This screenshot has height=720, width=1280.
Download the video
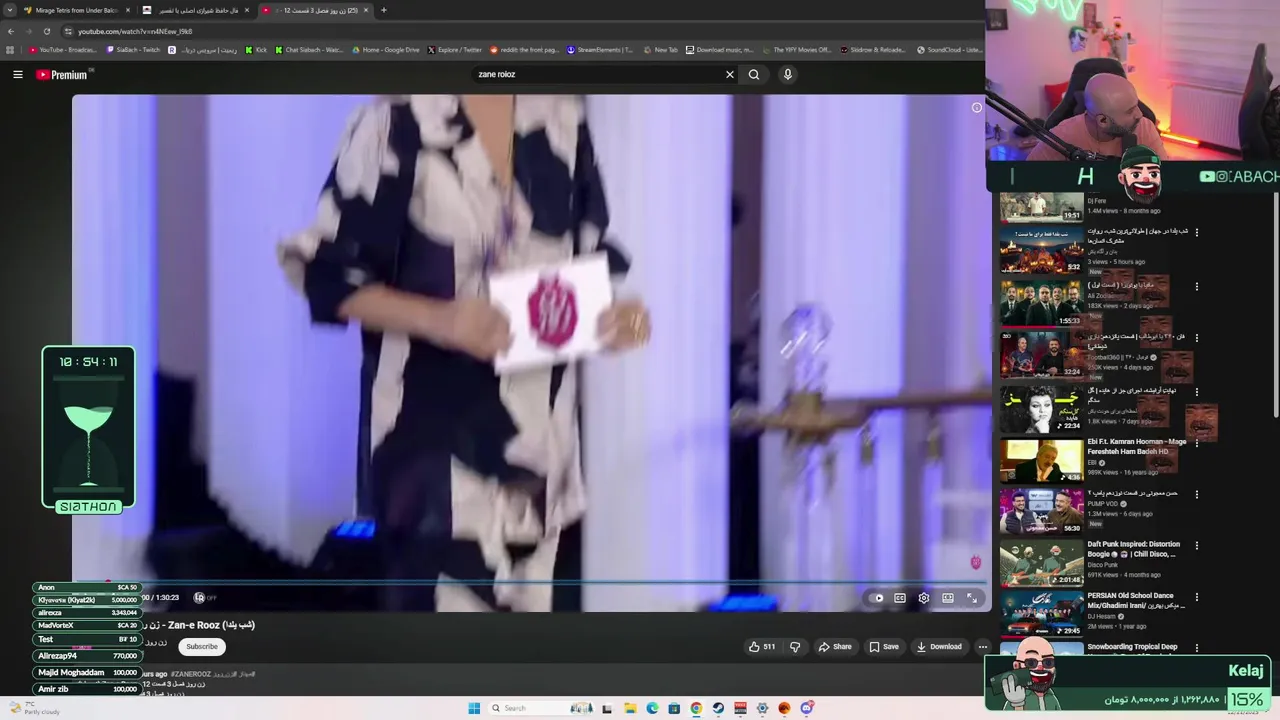pos(939,647)
